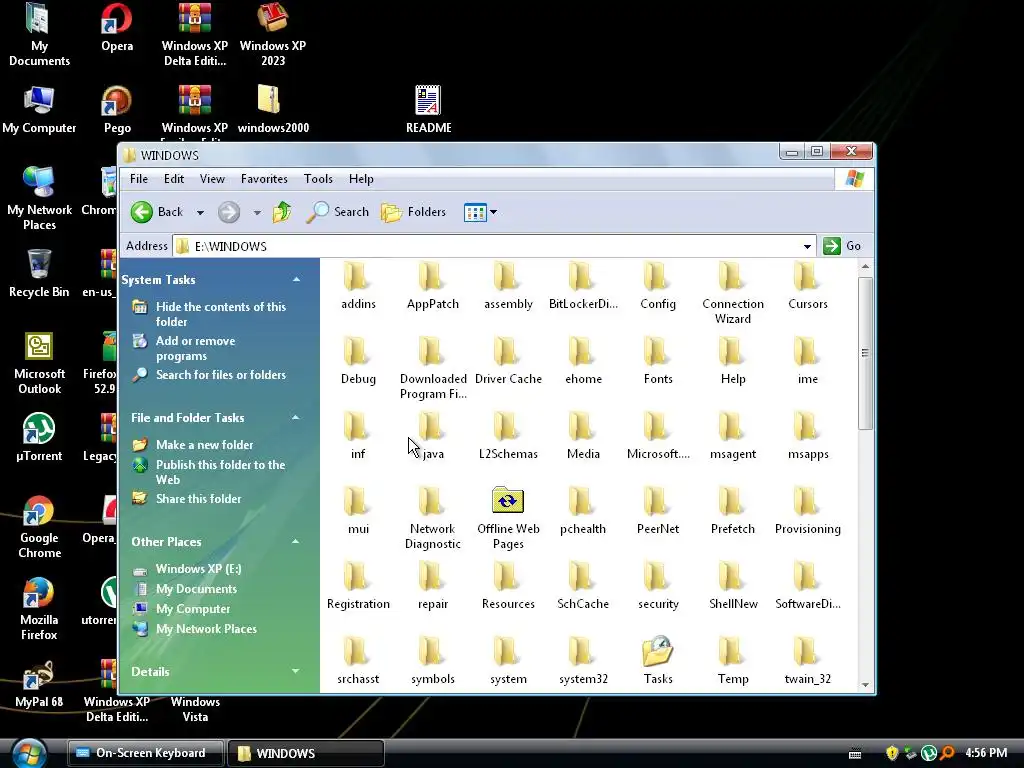This screenshot has height=768, width=1024.
Task: Click Hide the contents of this folder
Action: coord(221,314)
